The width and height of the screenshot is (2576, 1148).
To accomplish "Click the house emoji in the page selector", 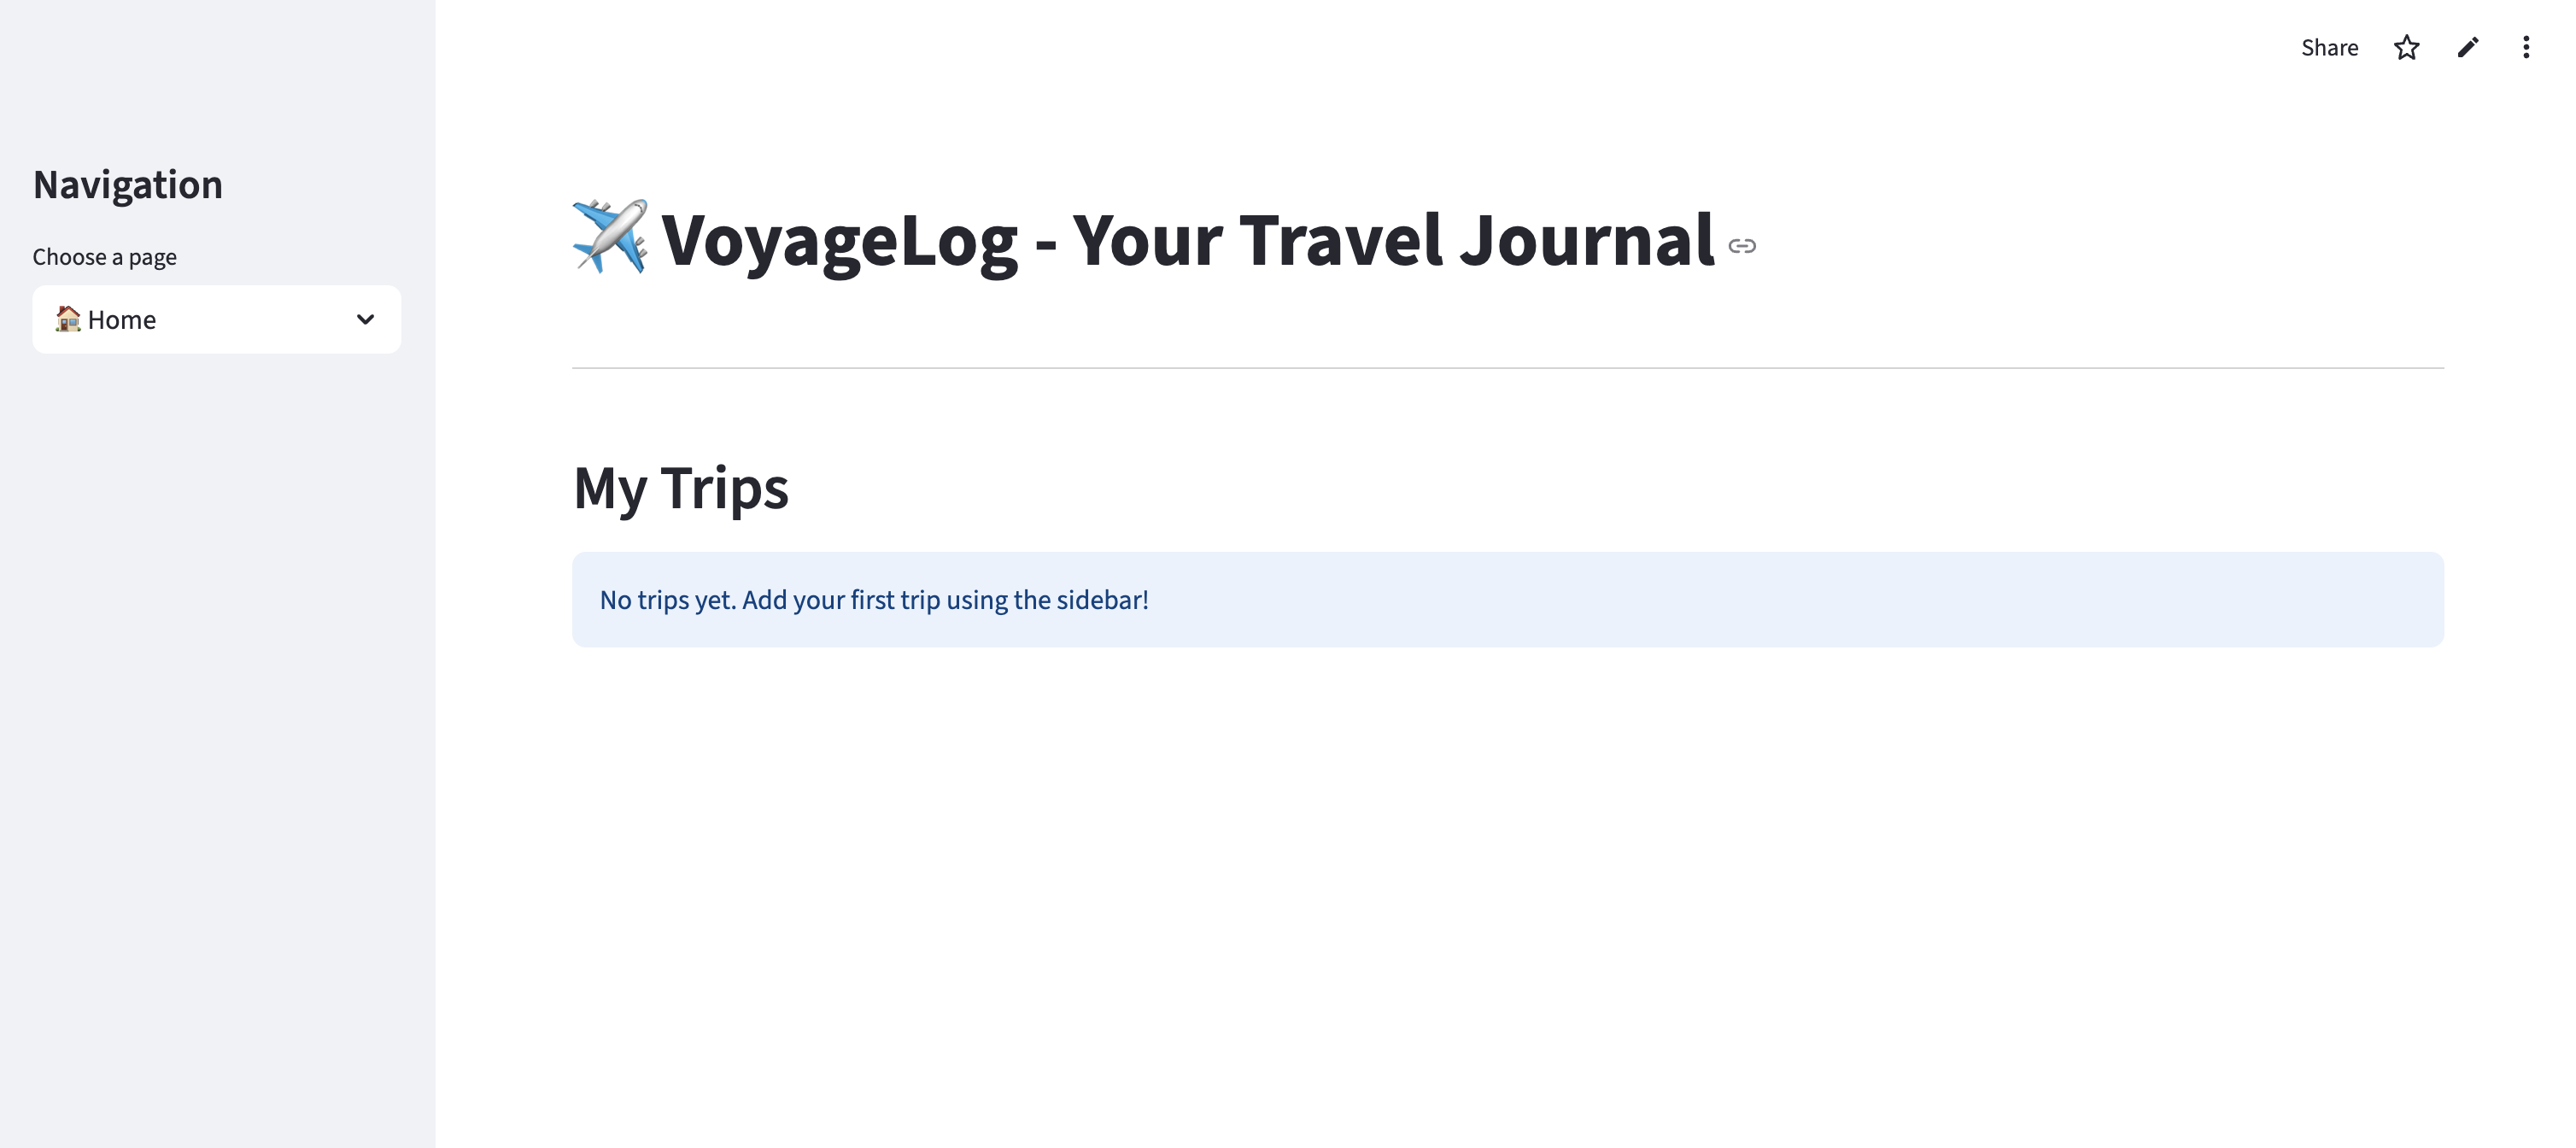I will (67, 319).
